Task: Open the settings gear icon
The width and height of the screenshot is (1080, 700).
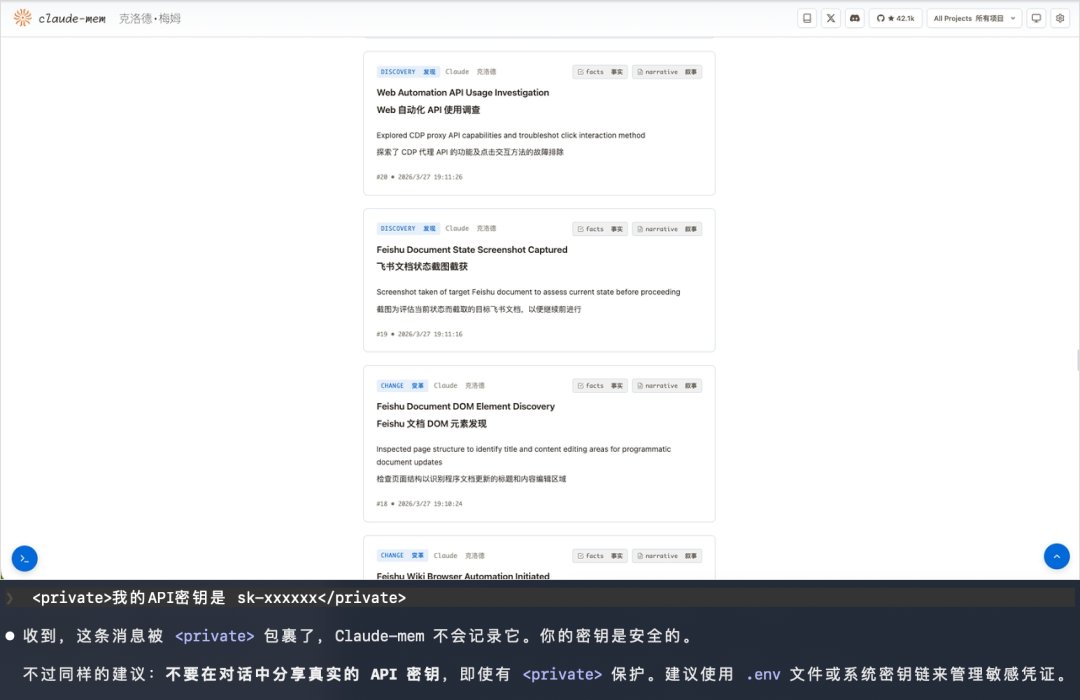Action: coord(1060,19)
